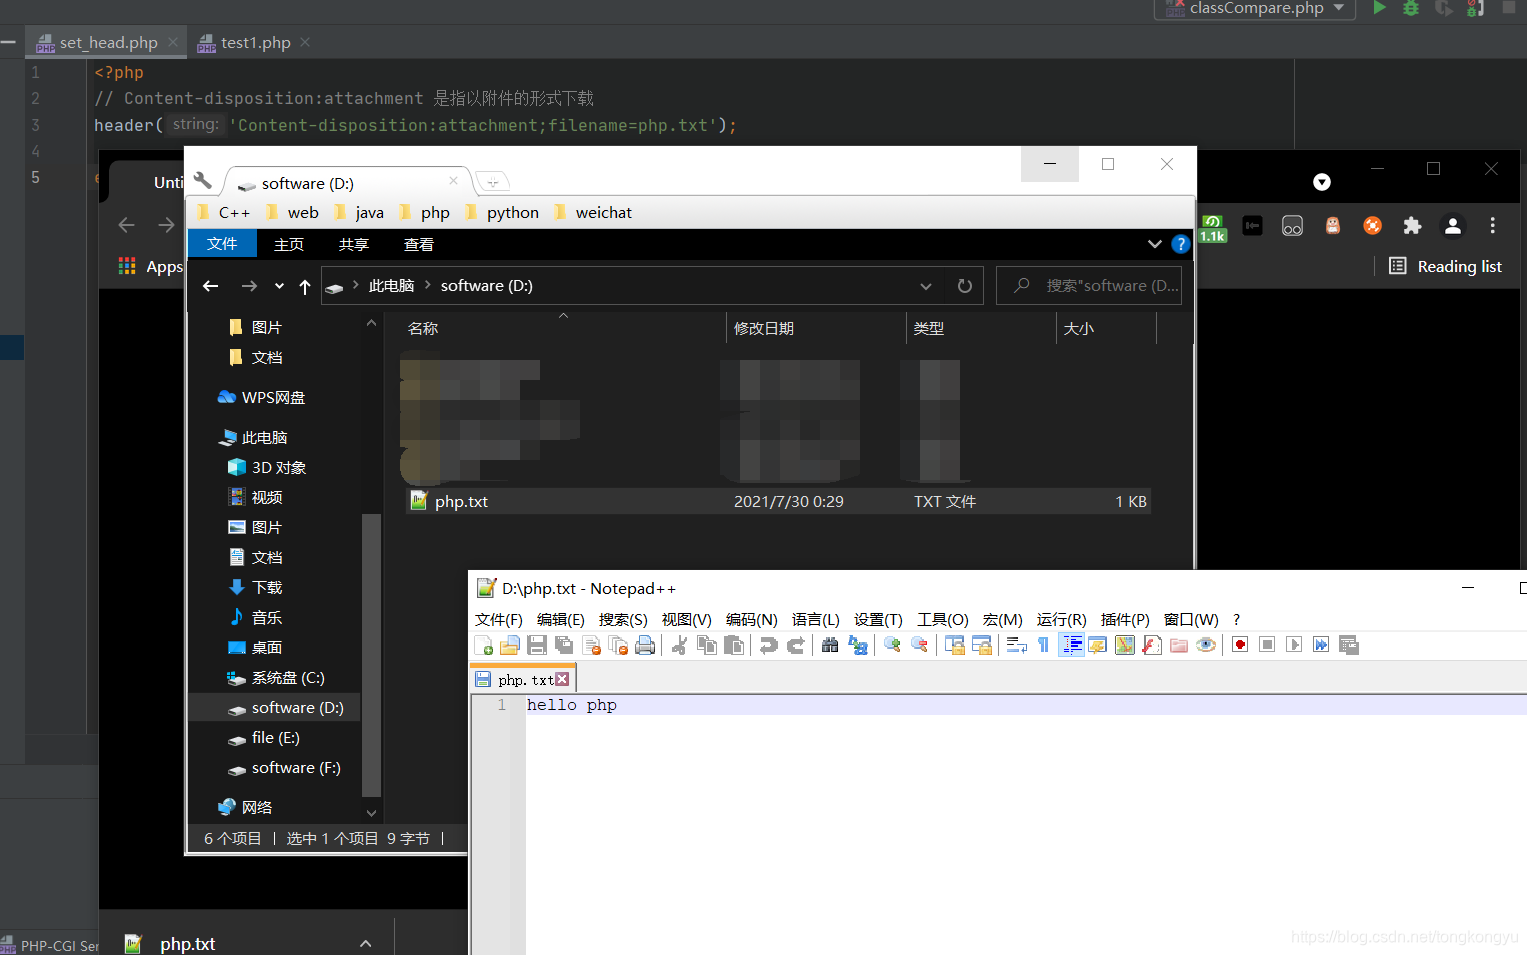The height and width of the screenshot is (955, 1527).
Task: Open the 编码(N) menu in Notepad++
Action: (x=751, y=620)
